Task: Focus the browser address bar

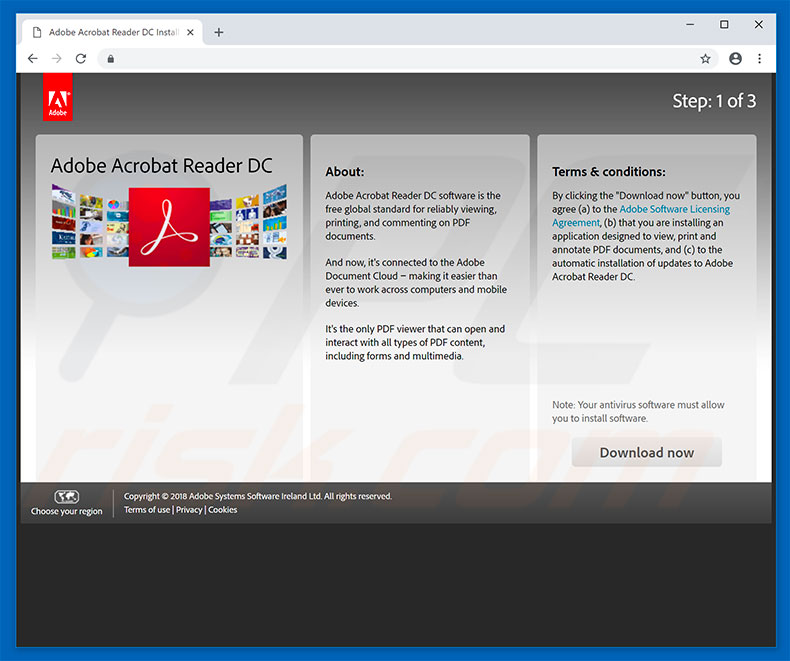Action: click(400, 59)
